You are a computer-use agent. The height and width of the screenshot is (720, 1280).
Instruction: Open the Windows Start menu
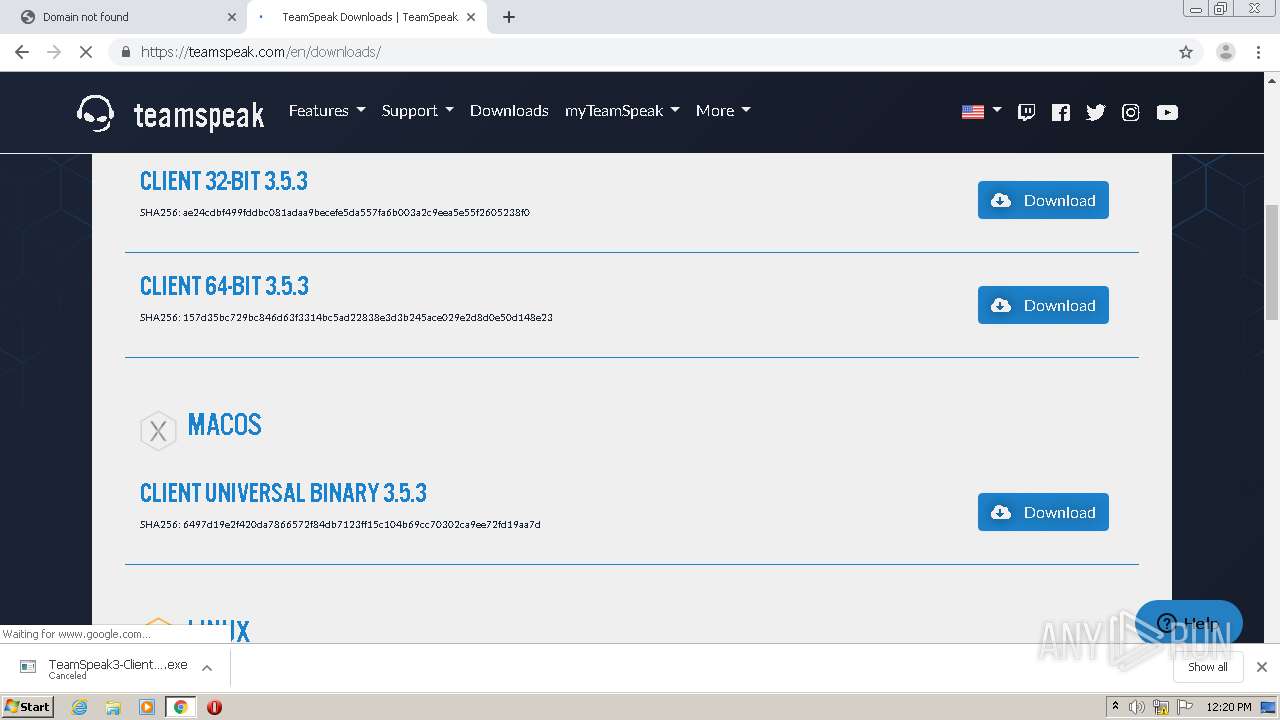27,706
